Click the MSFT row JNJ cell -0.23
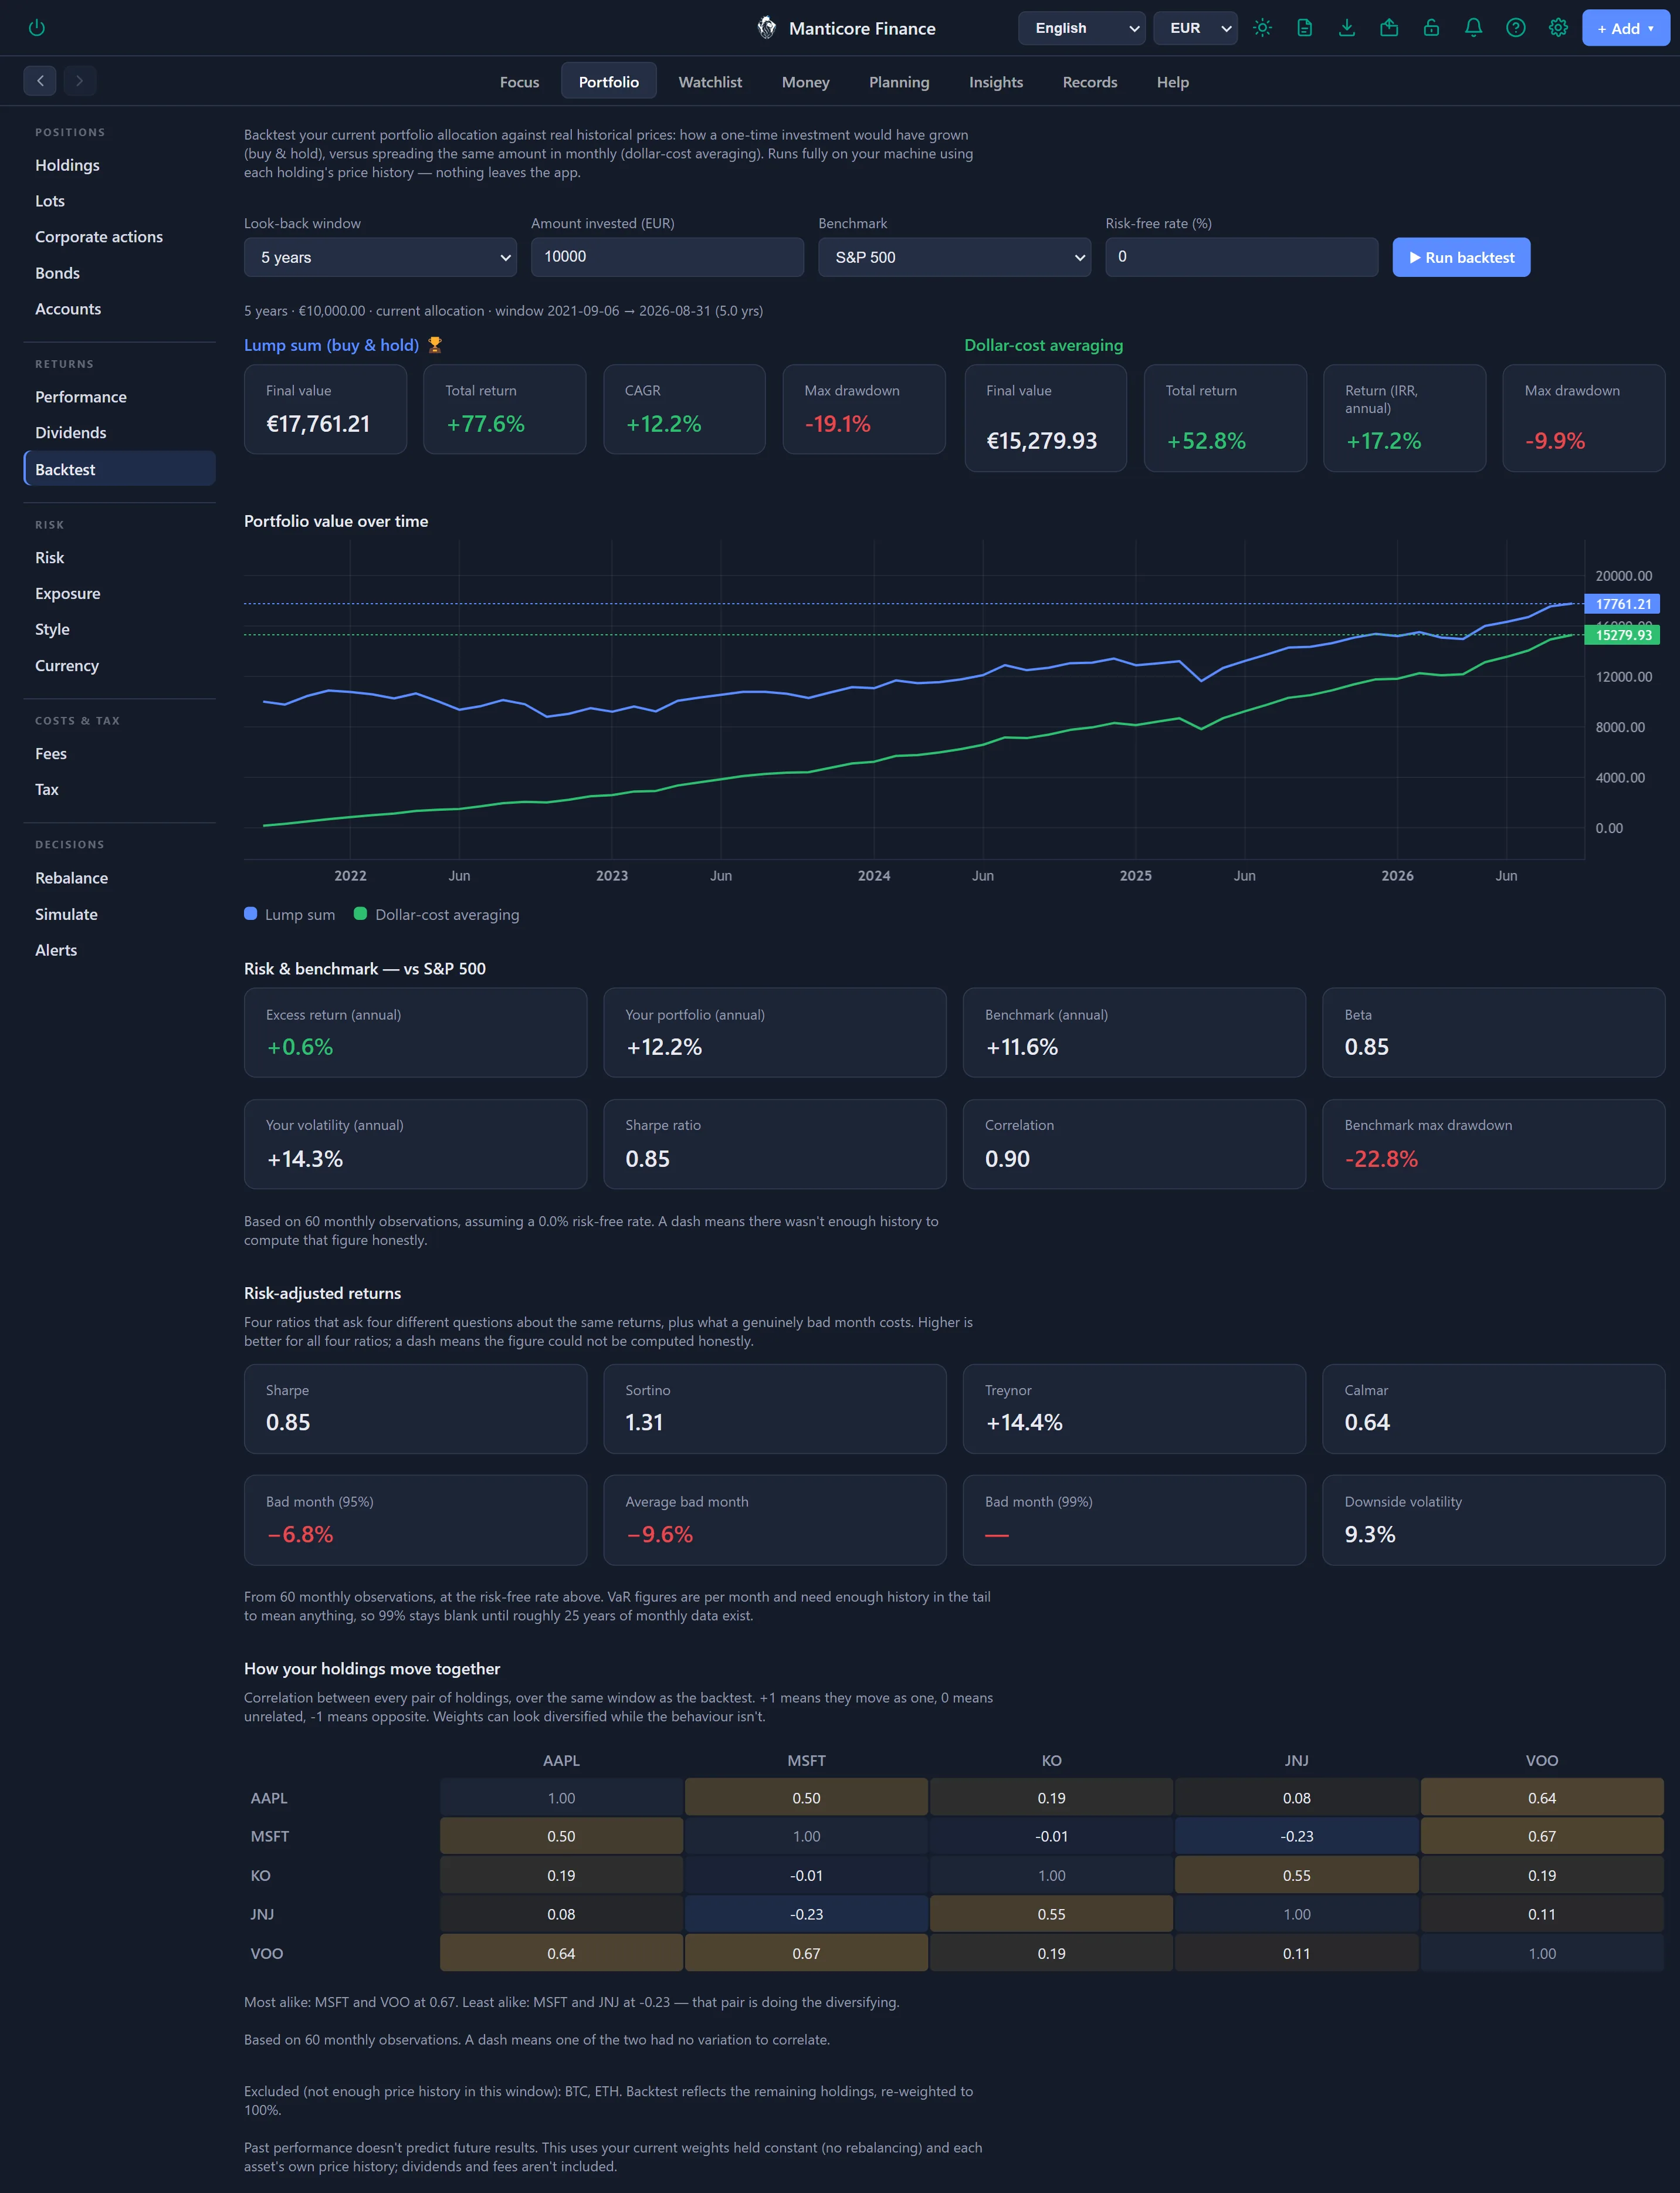 [1297, 1837]
